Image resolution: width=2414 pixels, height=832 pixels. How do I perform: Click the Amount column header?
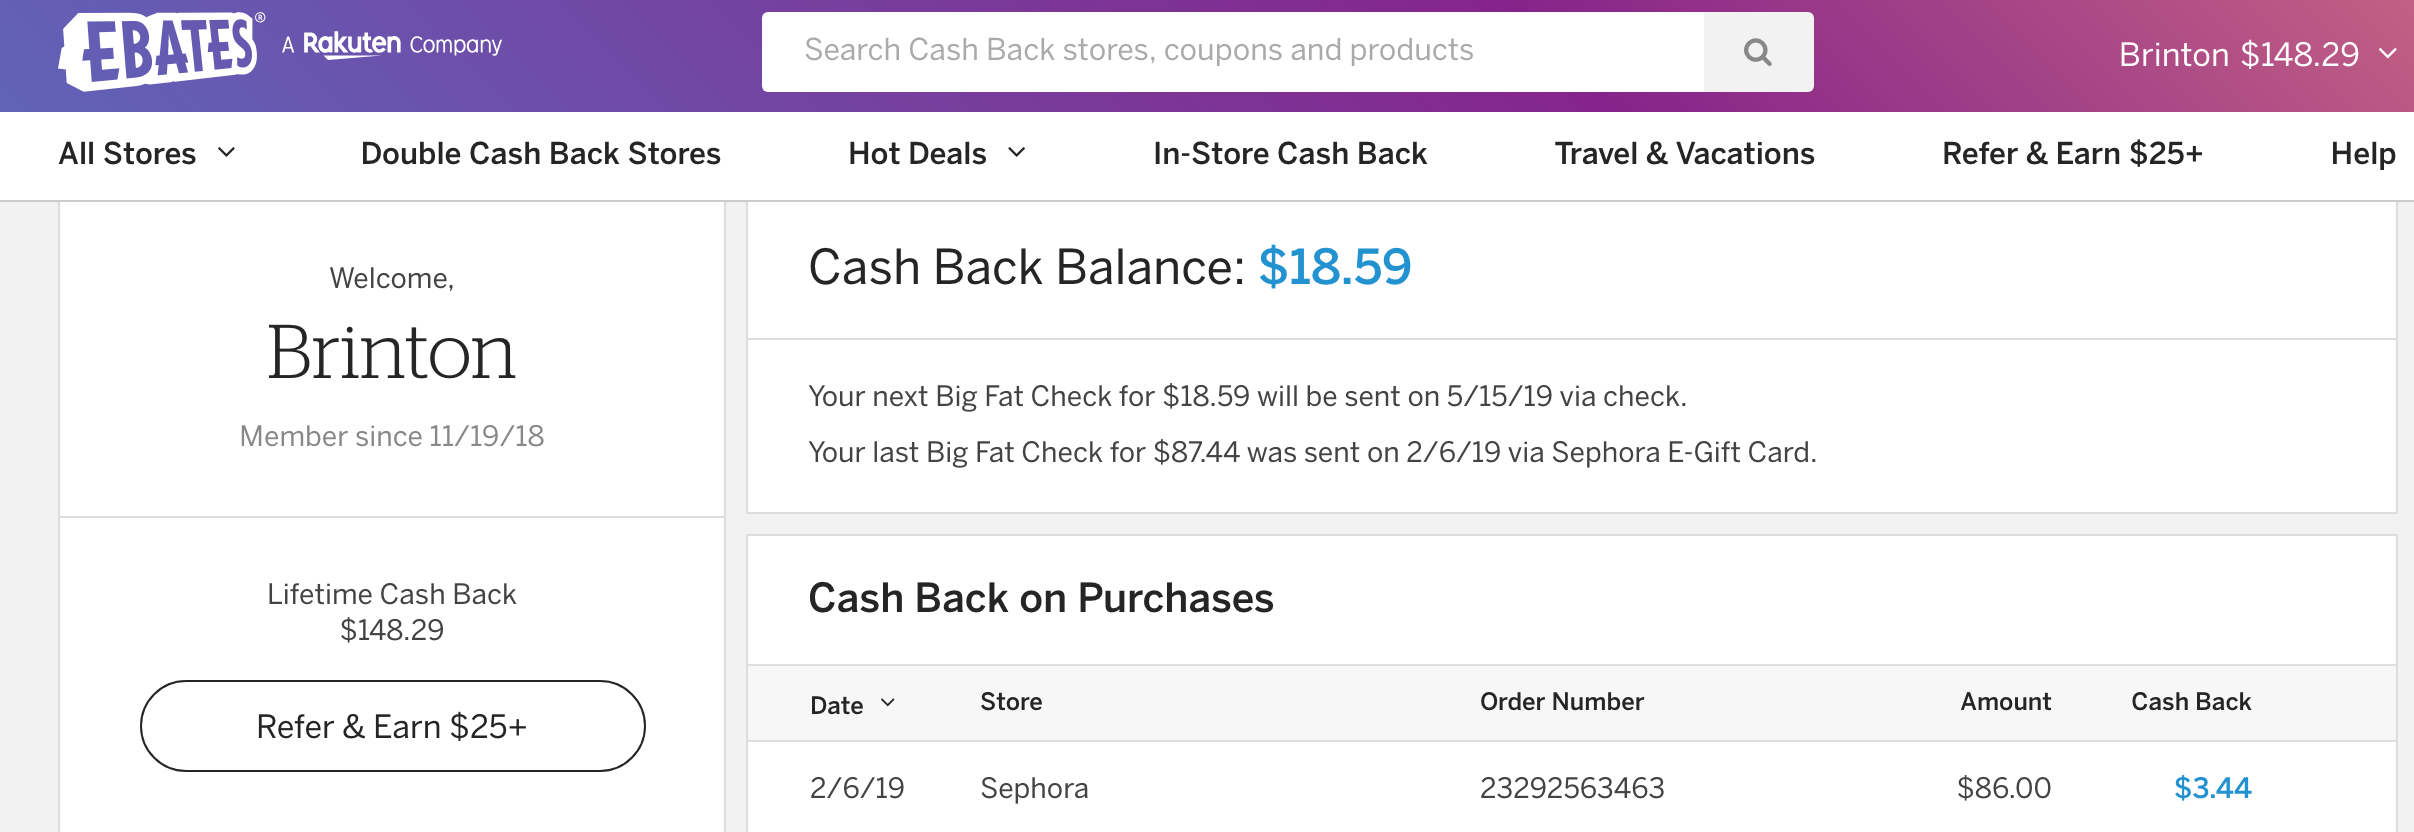[2004, 702]
